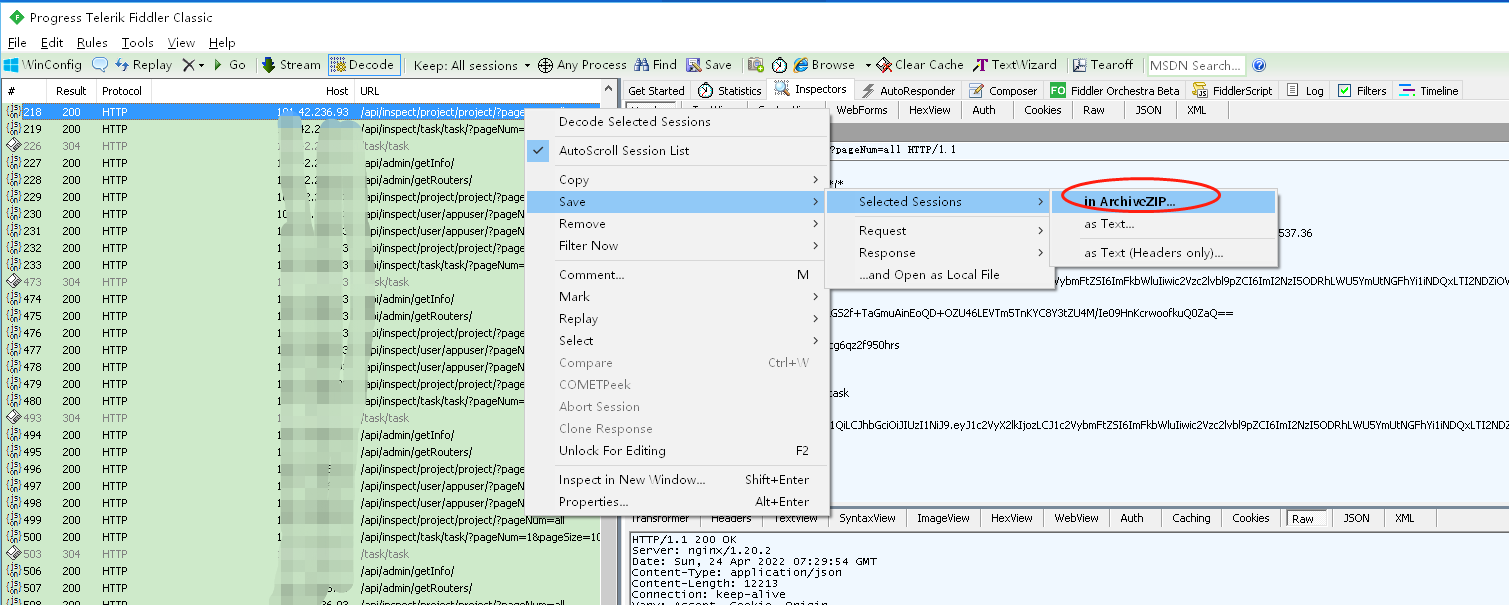This screenshot has width=1509, height=605.
Task: Focus the MSDN Search field
Action: tap(1196, 65)
